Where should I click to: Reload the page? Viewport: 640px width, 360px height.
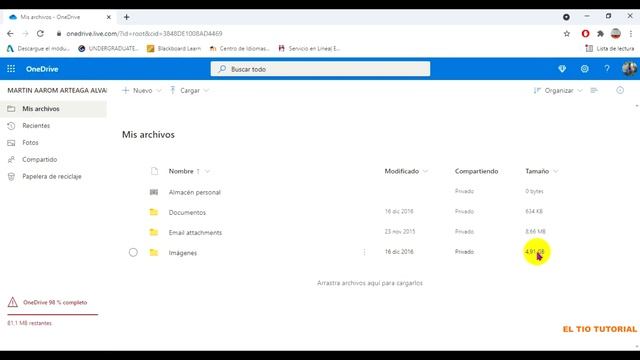point(40,33)
